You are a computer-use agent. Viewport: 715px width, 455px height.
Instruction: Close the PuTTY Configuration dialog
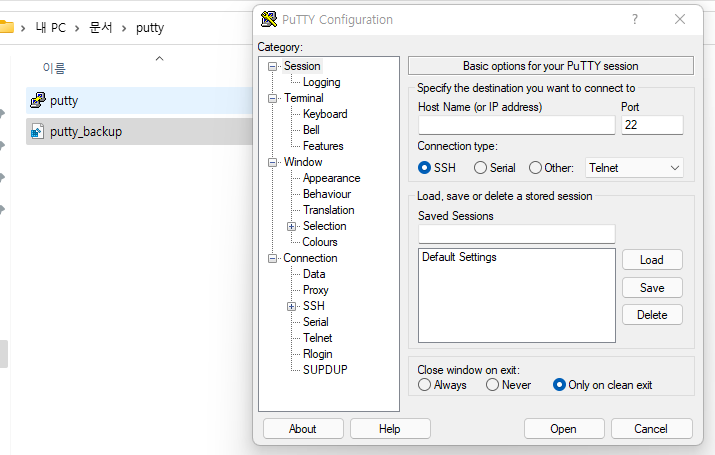pos(679,19)
